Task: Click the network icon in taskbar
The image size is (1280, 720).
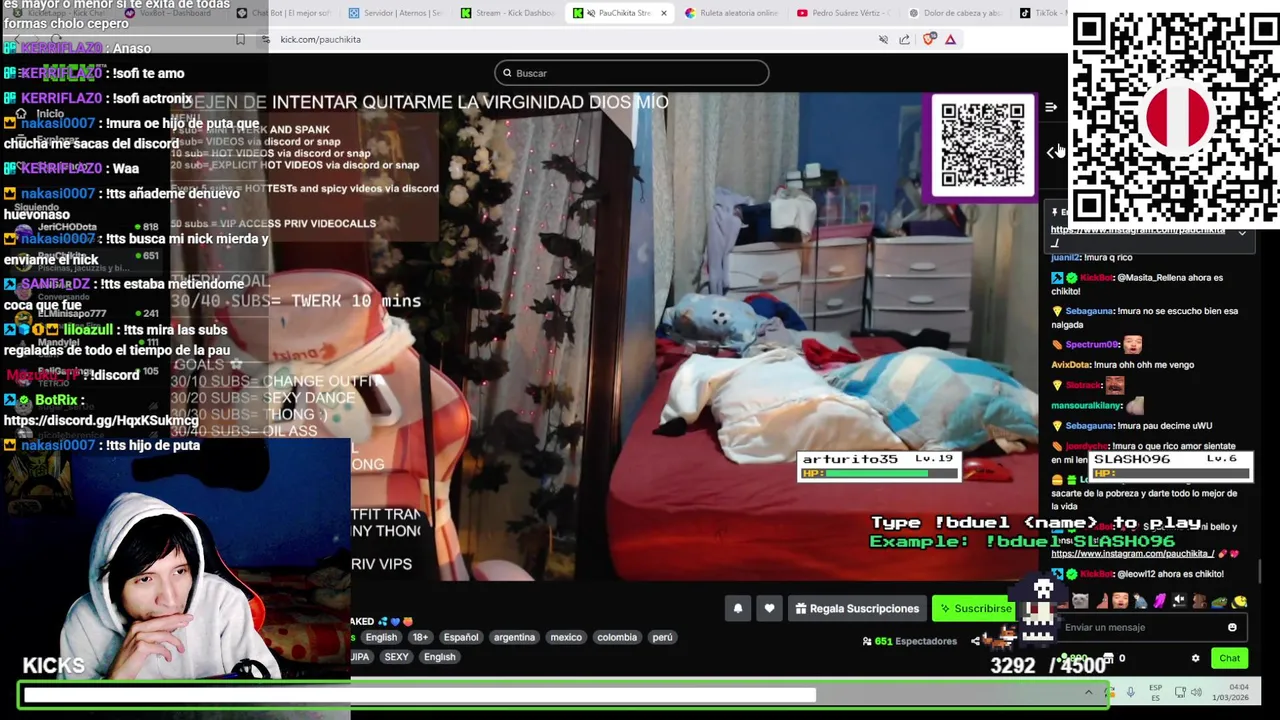Action: [x=1180, y=692]
